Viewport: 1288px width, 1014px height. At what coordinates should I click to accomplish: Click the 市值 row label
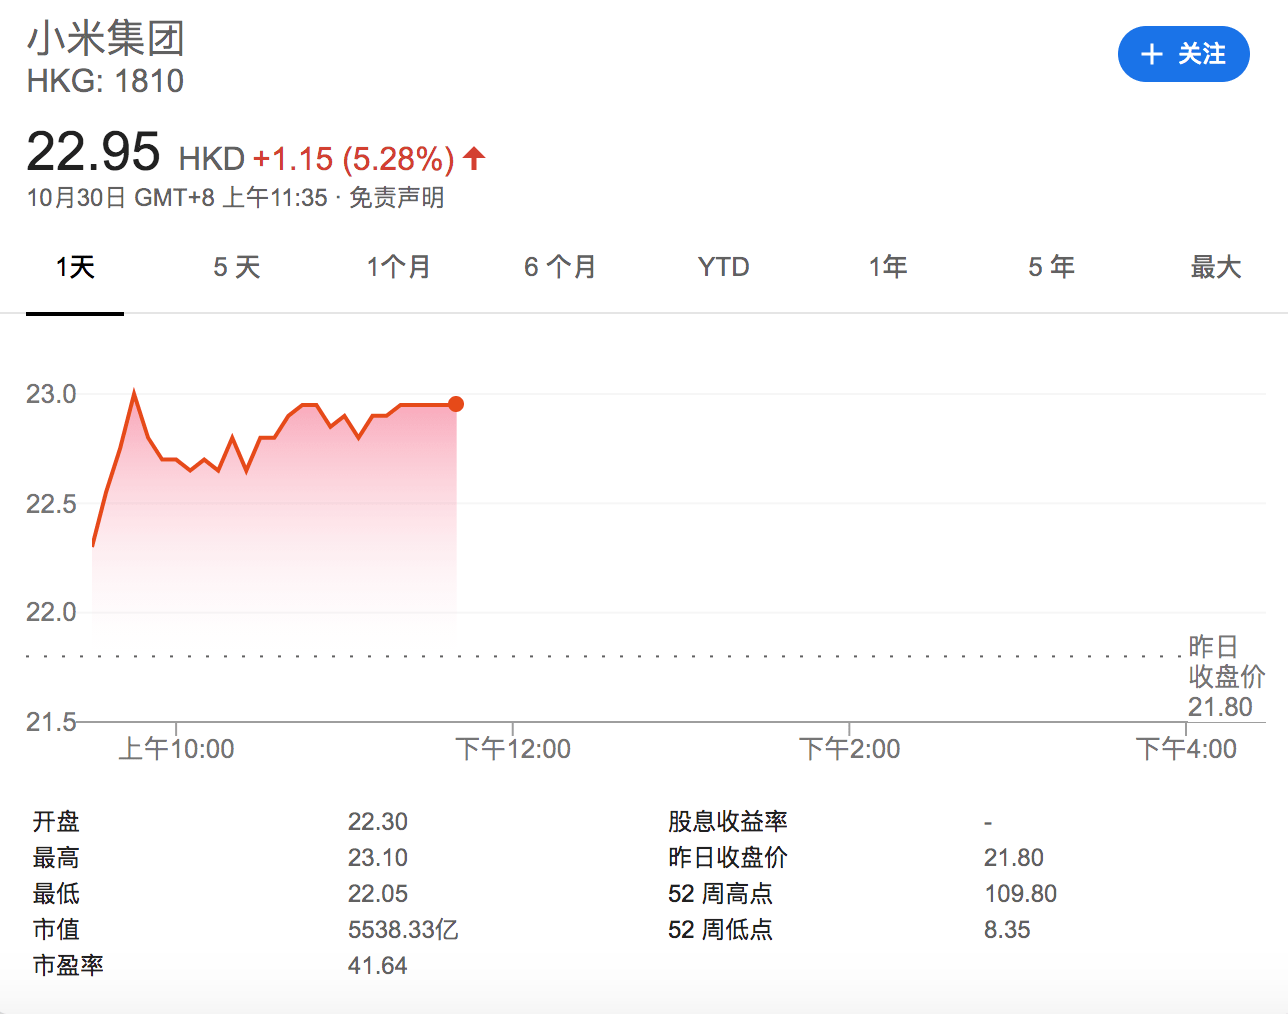tap(56, 930)
